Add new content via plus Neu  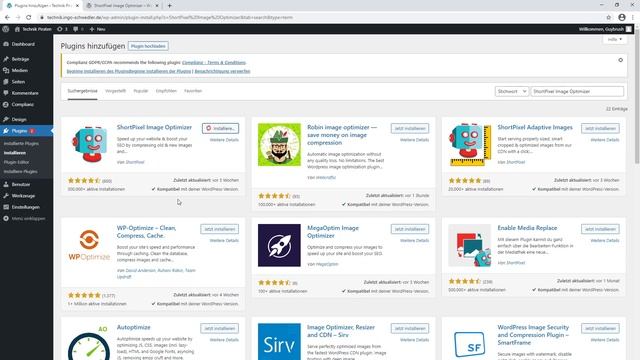tap(97, 29)
